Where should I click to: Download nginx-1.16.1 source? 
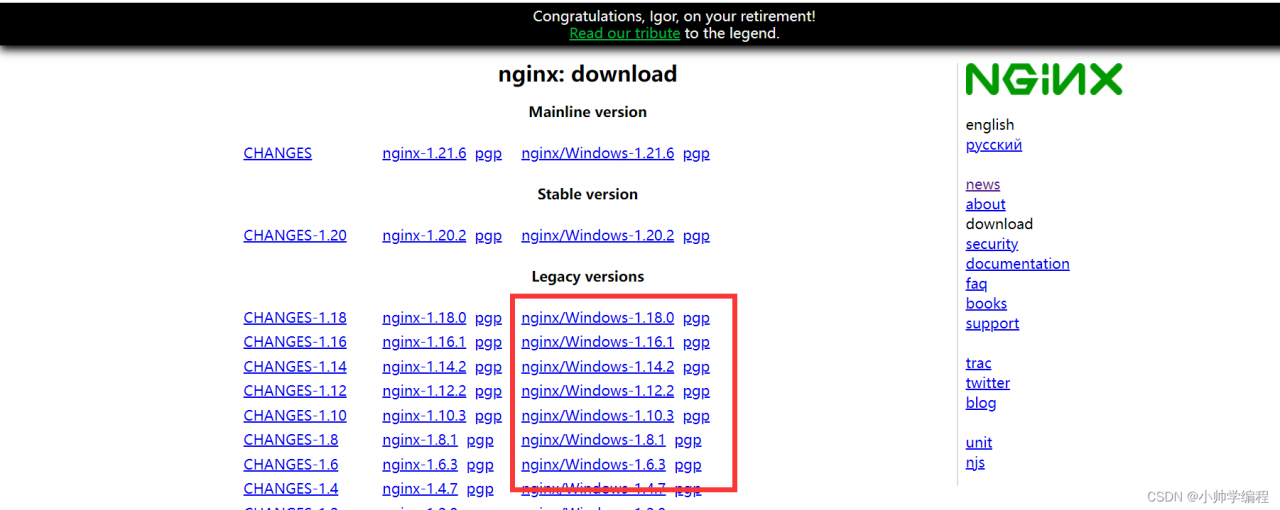click(424, 342)
